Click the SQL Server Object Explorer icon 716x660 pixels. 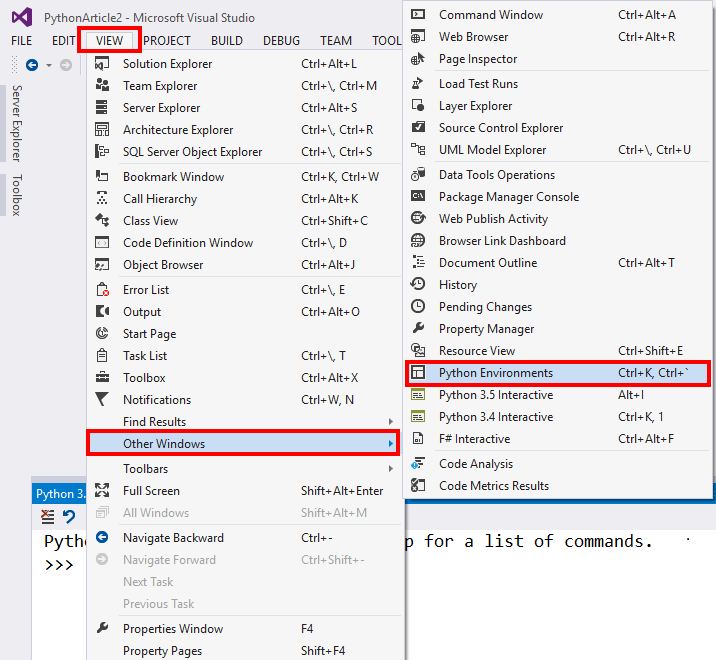point(102,151)
